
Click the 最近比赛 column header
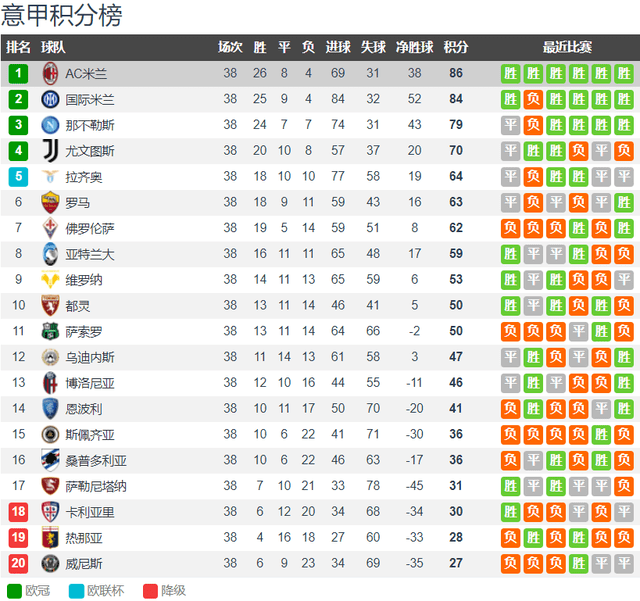[567, 47]
